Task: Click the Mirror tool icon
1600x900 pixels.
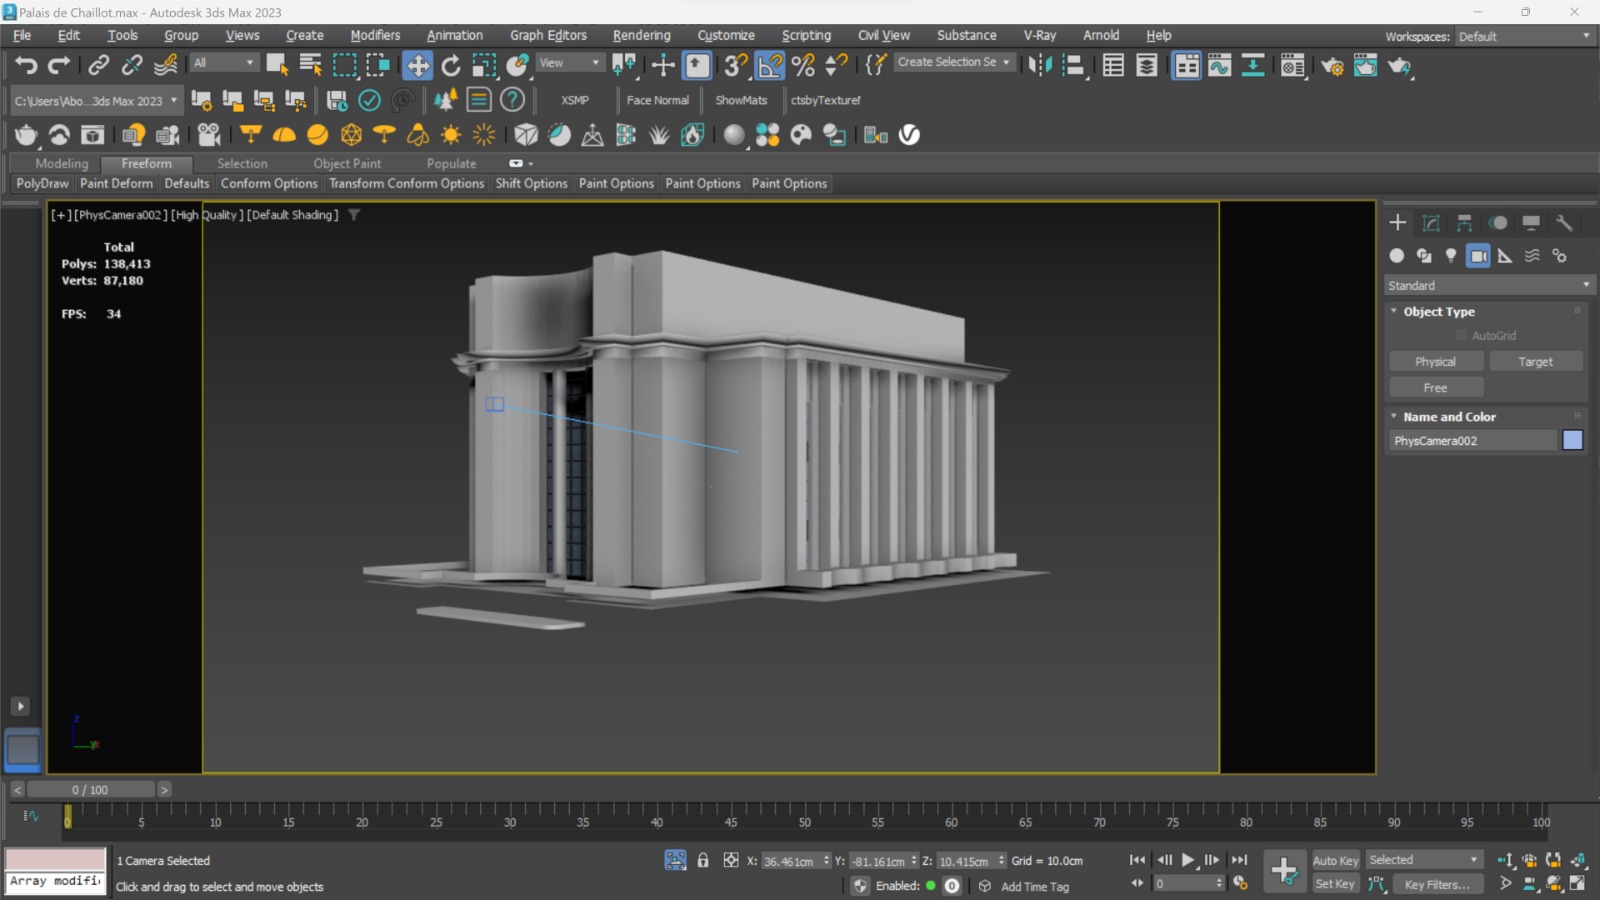Action: pos(1040,66)
